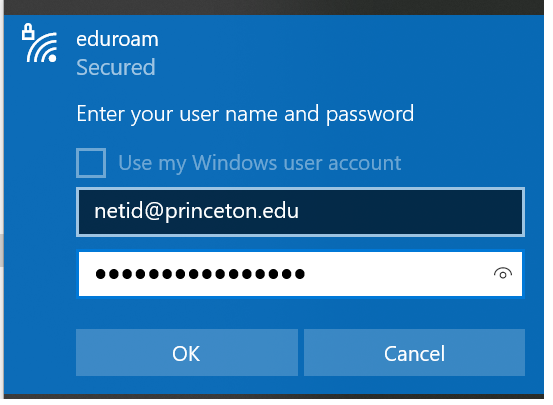Dismiss the dialog with Cancel
This screenshot has height=405, width=553.
(x=414, y=352)
